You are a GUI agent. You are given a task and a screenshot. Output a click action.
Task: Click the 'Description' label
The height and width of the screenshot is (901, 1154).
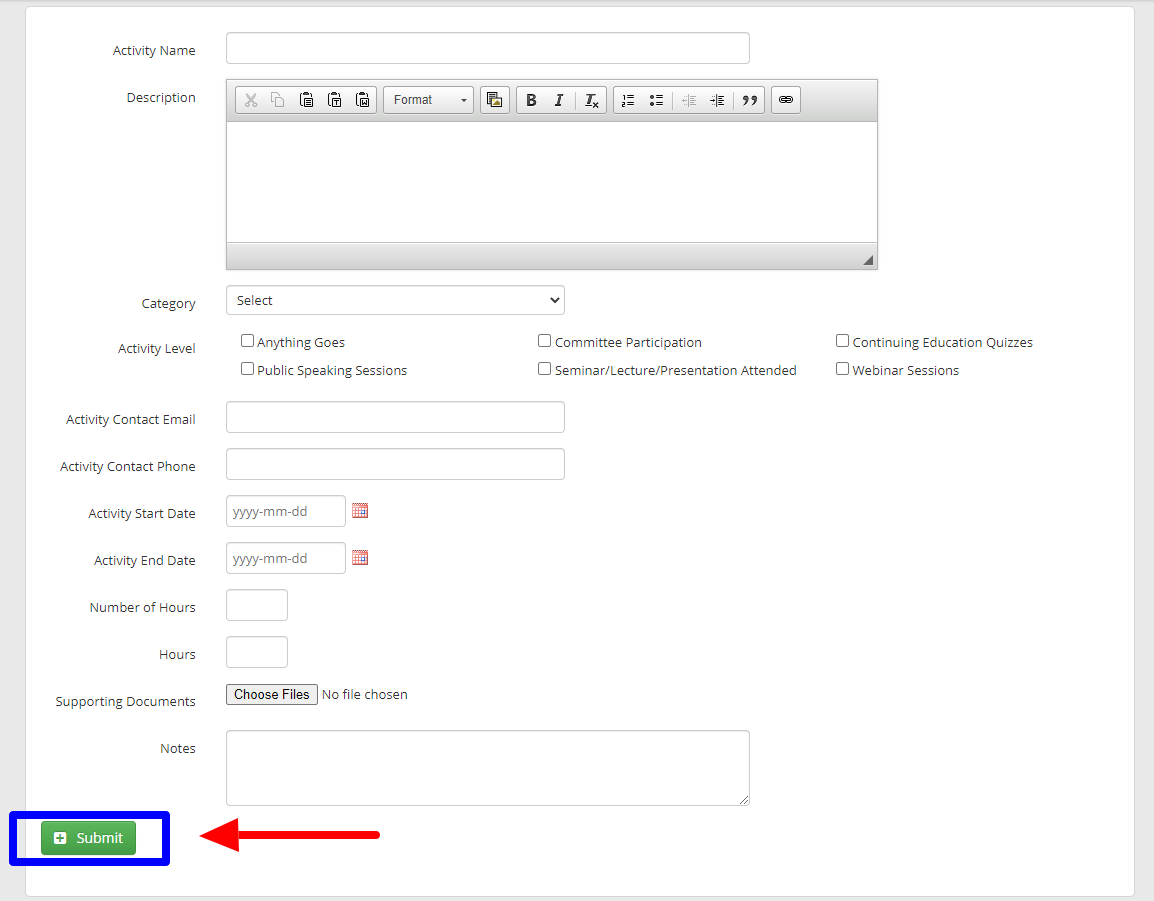click(x=161, y=97)
